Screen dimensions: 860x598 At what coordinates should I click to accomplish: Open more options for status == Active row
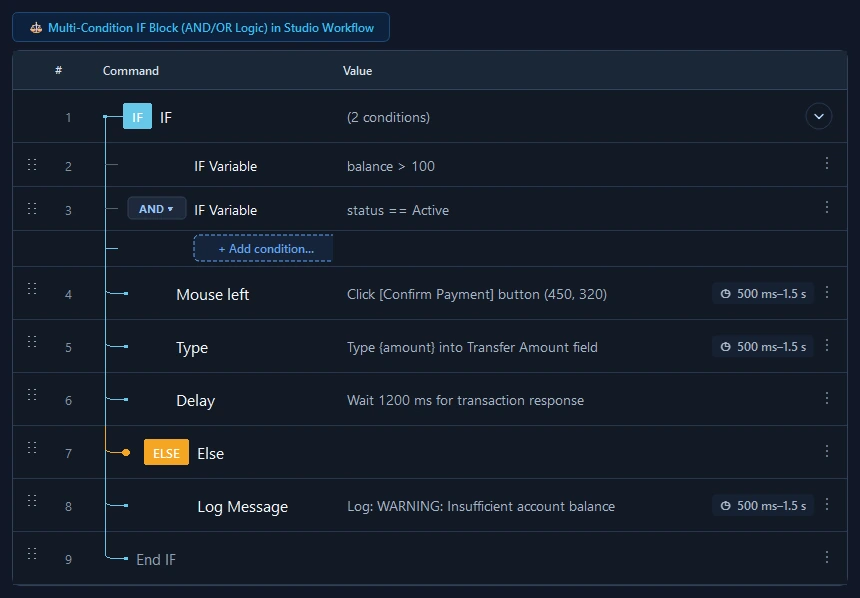[x=827, y=207]
